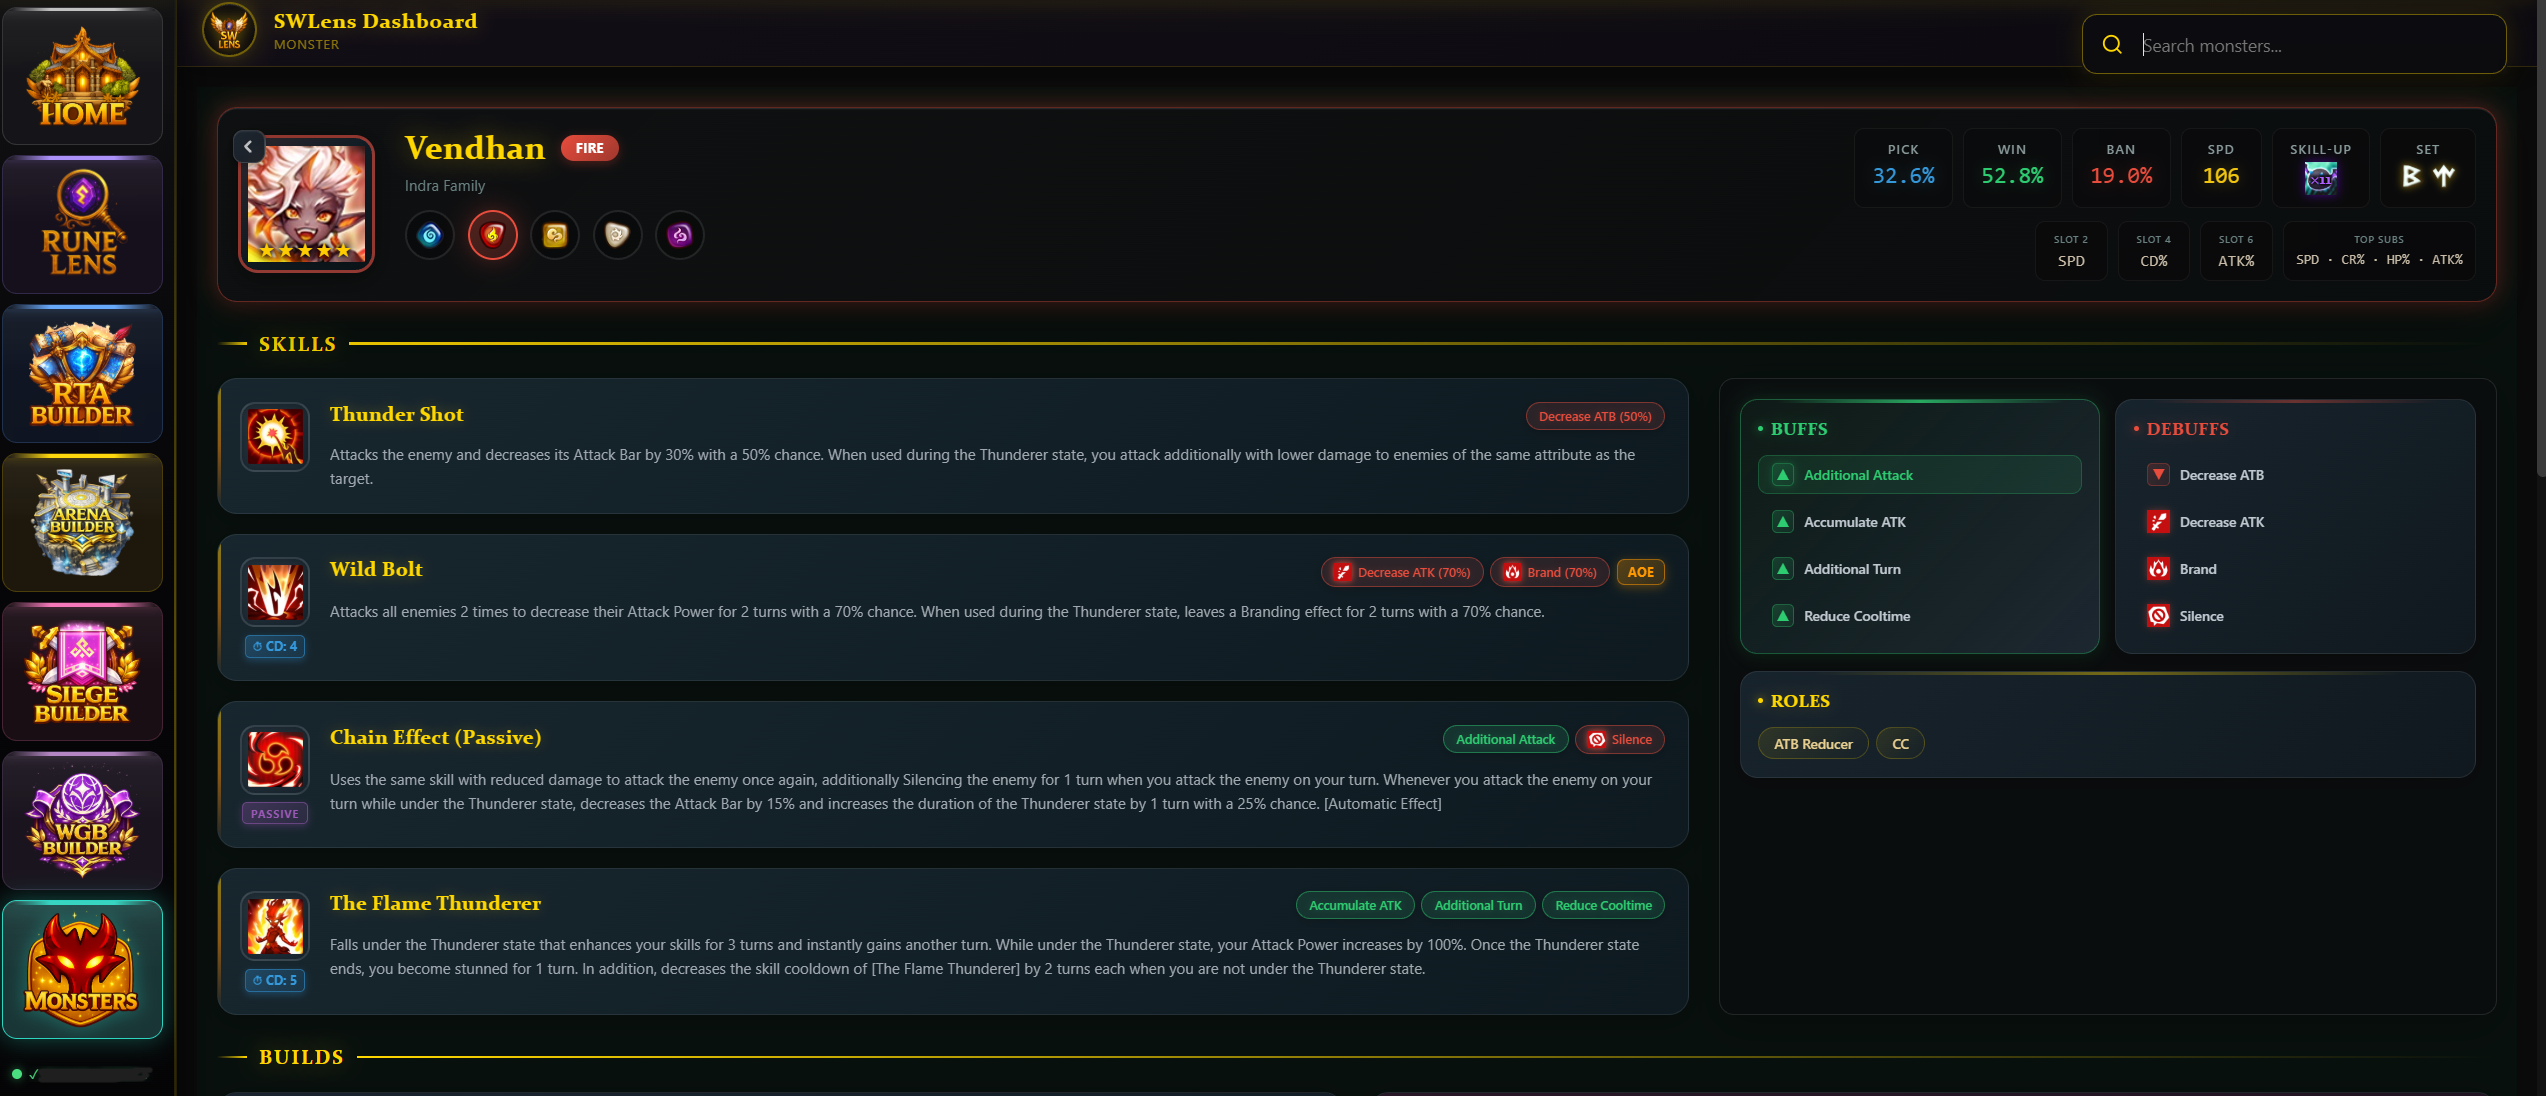This screenshot has height=1096, width=2546.
Task: Open the RTA Builder
Action: point(83,374)
